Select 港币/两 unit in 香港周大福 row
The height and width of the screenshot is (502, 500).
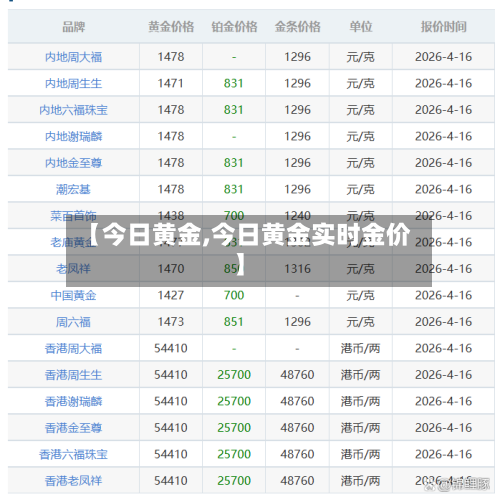click(x=361, y=349)
